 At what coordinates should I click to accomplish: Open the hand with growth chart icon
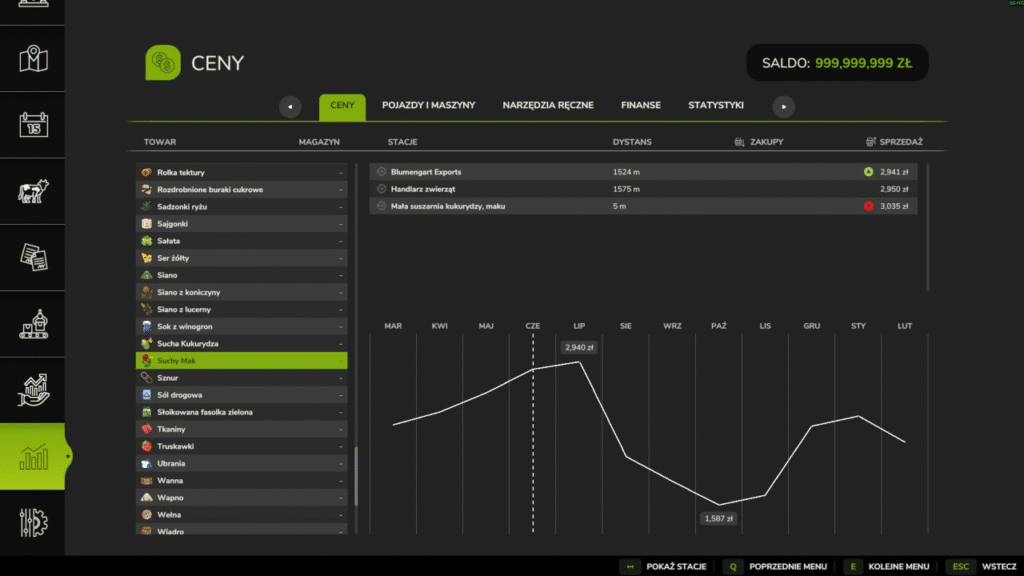pos(33,390)
